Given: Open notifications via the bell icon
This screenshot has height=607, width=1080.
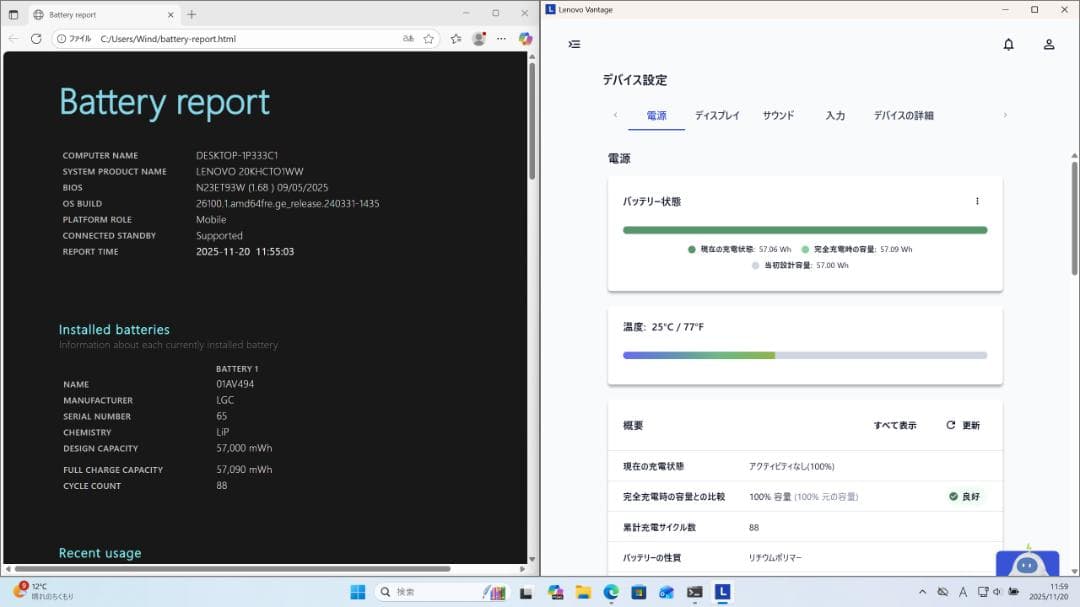Looking at the screenshot, I should 1008,44.
